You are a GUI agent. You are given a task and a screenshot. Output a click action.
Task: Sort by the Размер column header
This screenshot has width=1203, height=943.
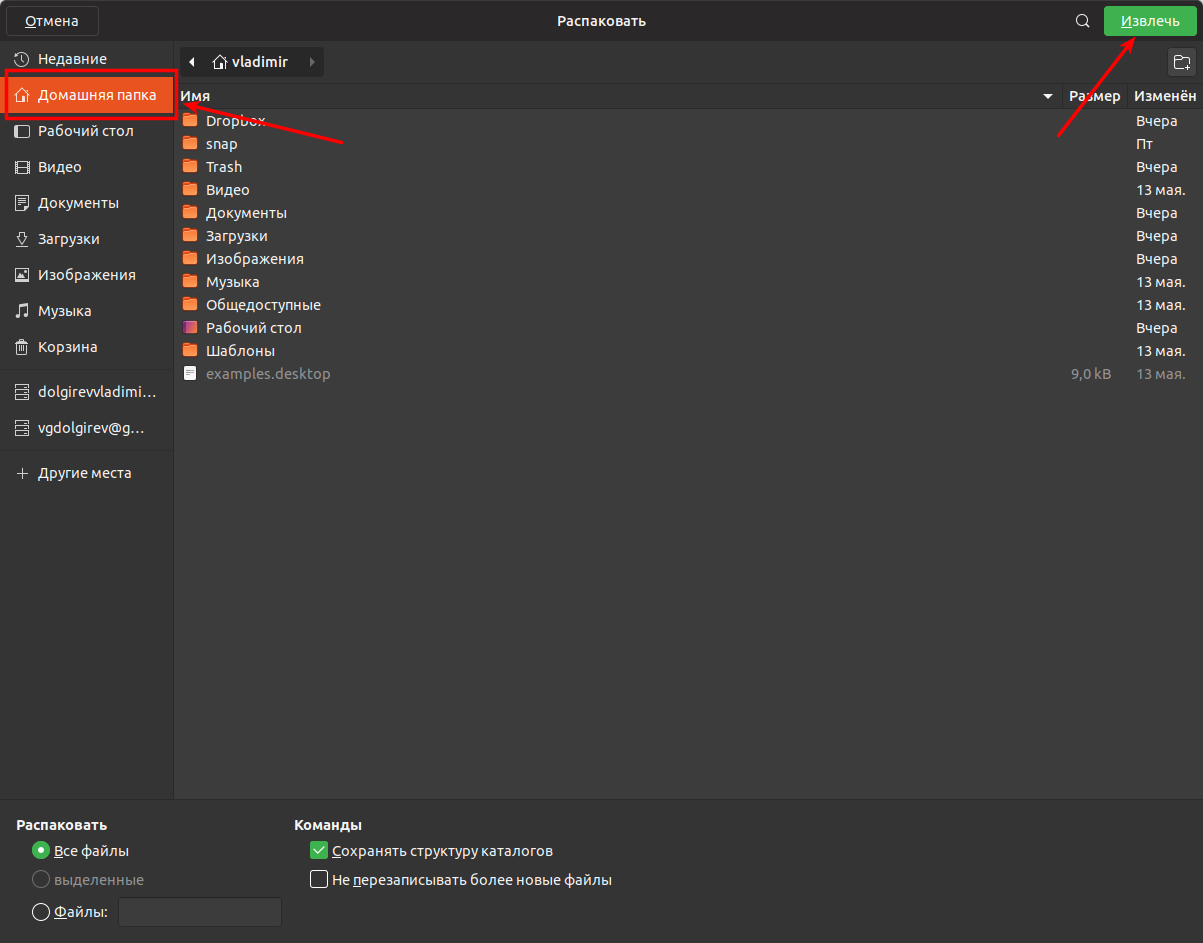point(1095,96)
